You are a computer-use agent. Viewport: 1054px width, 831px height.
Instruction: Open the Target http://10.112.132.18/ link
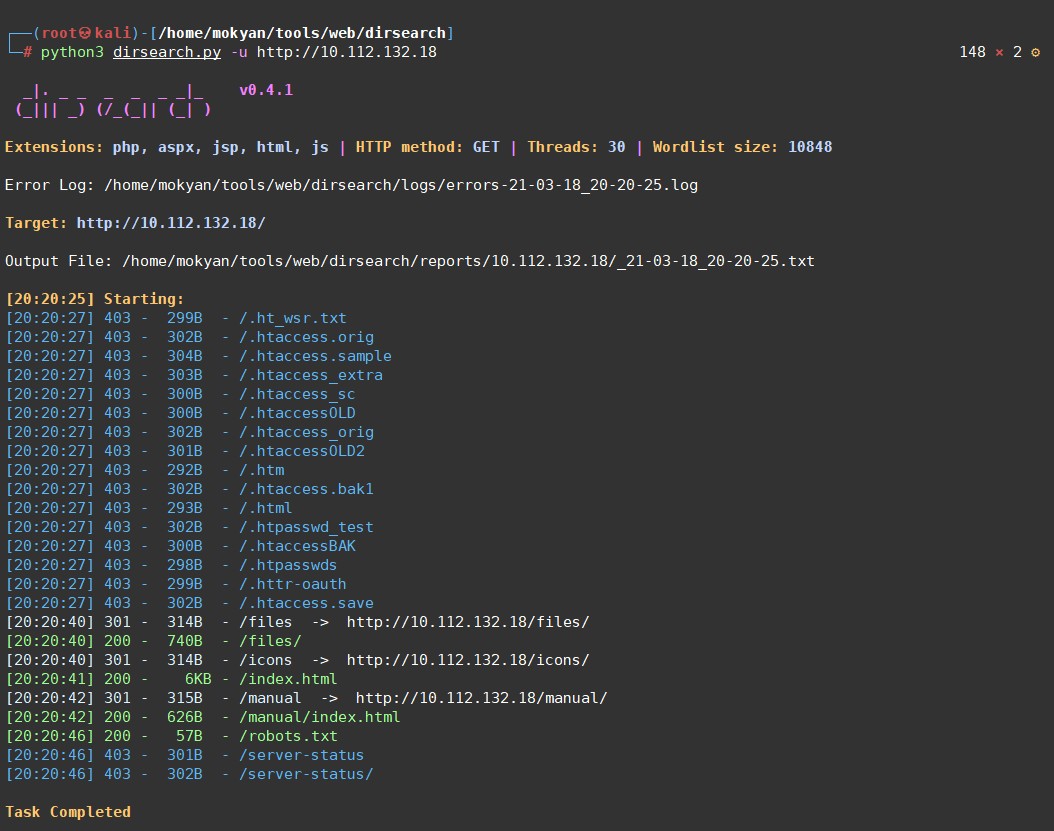(x=171, y=223)
